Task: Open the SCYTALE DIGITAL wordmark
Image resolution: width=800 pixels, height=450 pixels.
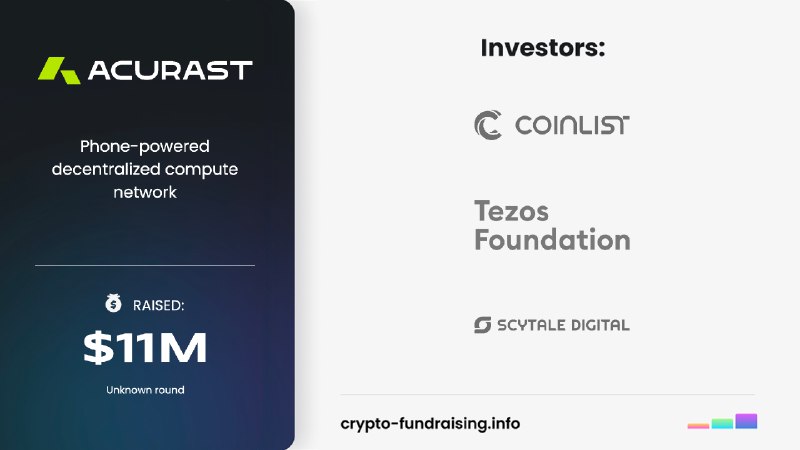Action: 565,325
